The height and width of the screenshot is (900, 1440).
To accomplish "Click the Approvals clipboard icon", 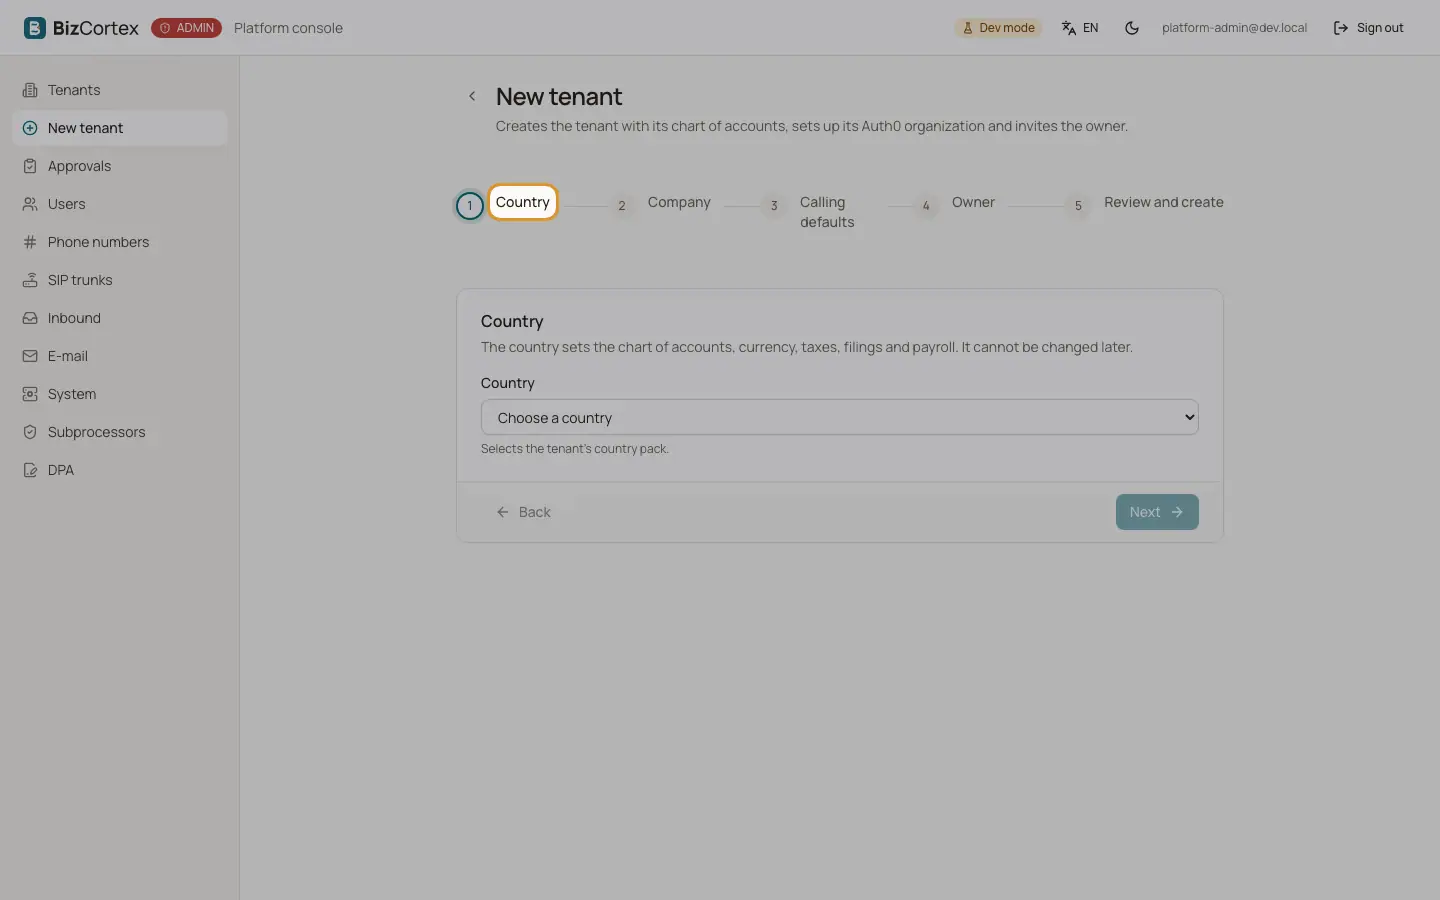I will (x=30, y=166).
